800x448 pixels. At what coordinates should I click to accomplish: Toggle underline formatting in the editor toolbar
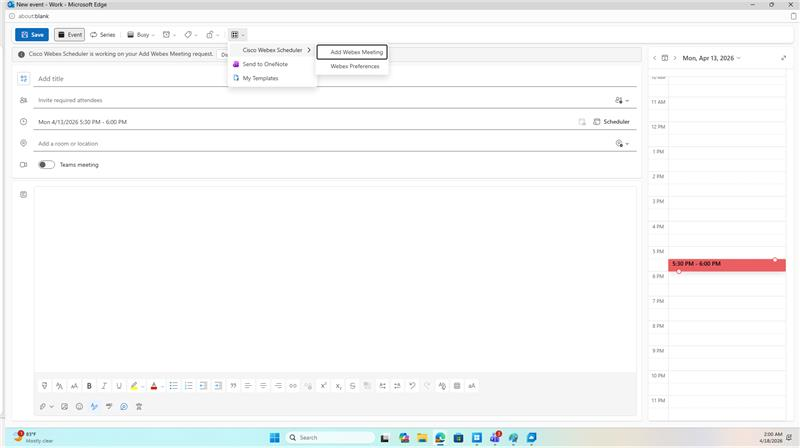[x=119, y=386]
